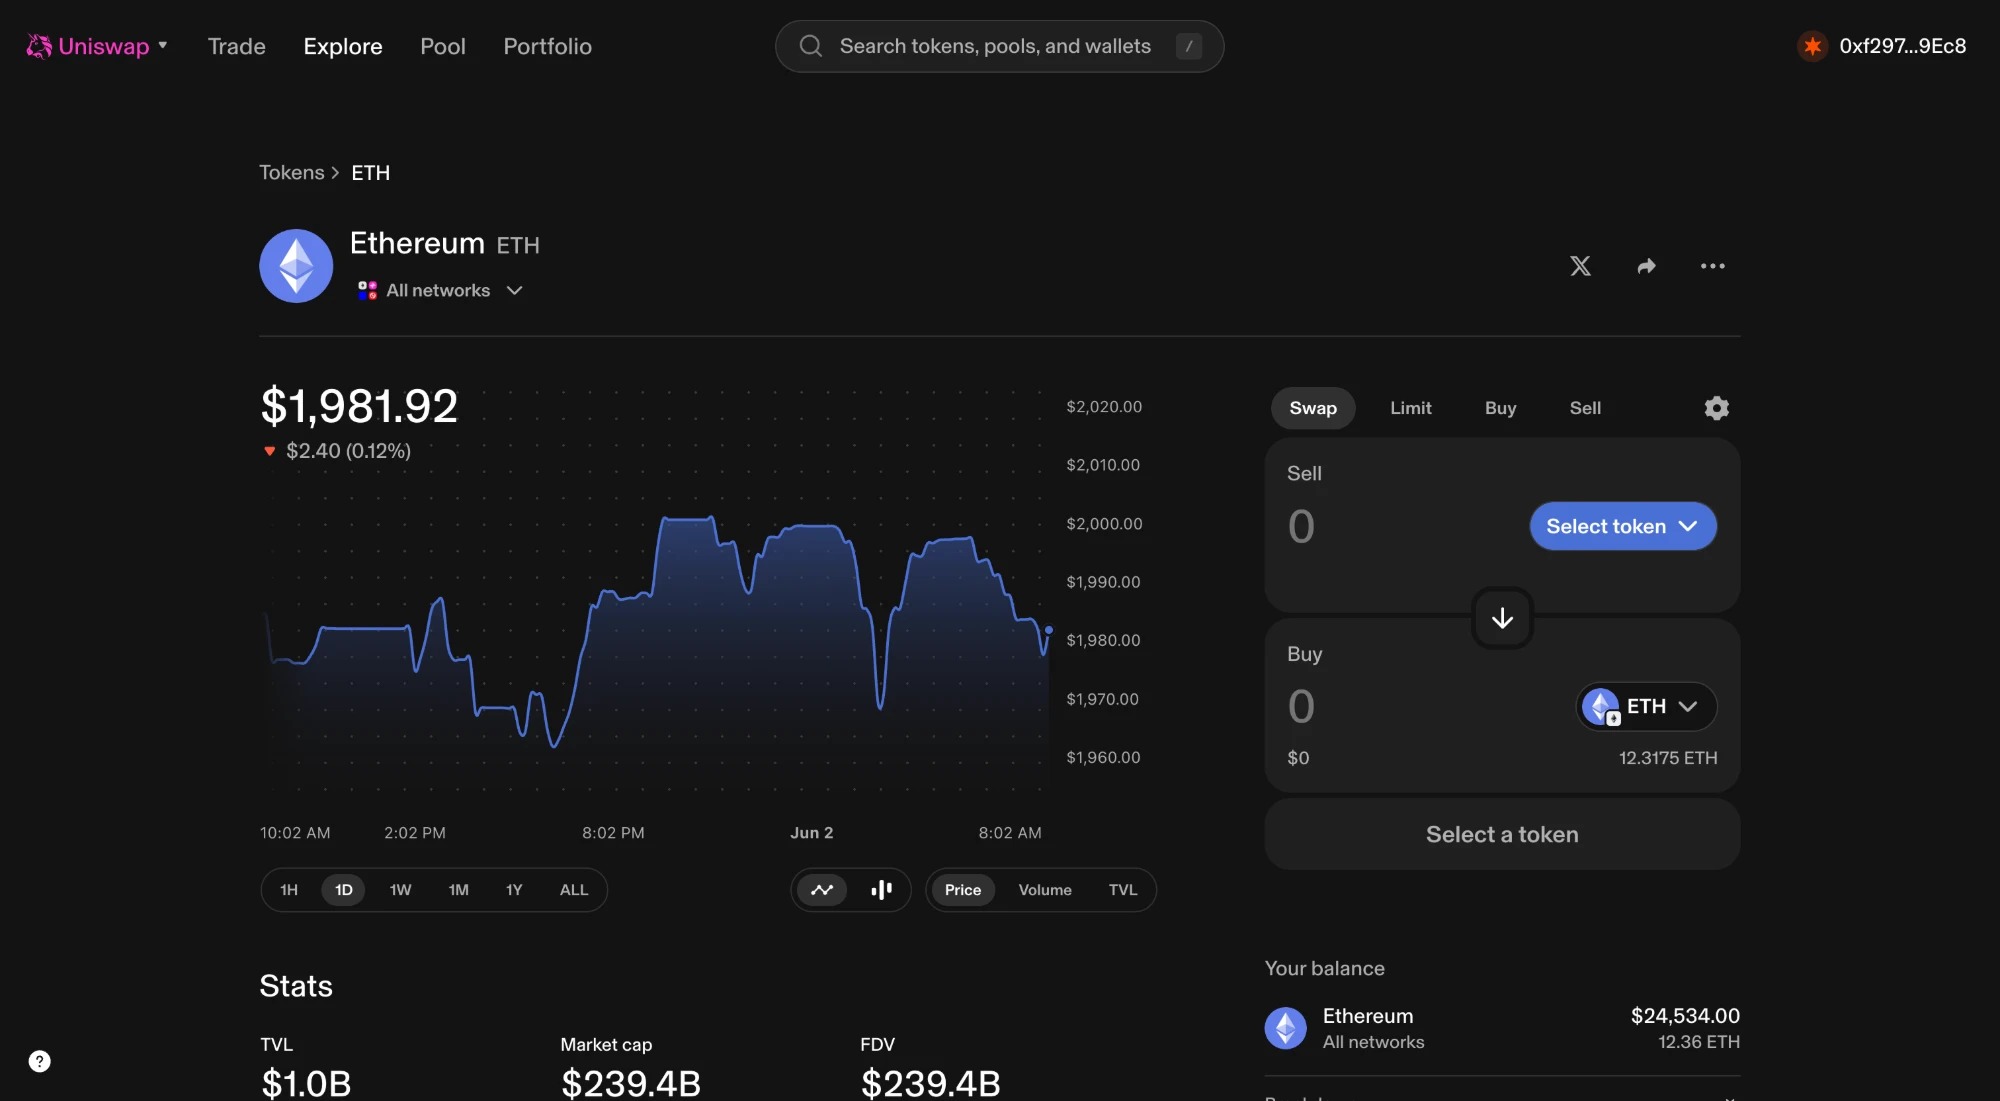The width and height of the screenshot is (2000, 1101).
Task: Click the Select a token button
Action: coord(1502,834)
